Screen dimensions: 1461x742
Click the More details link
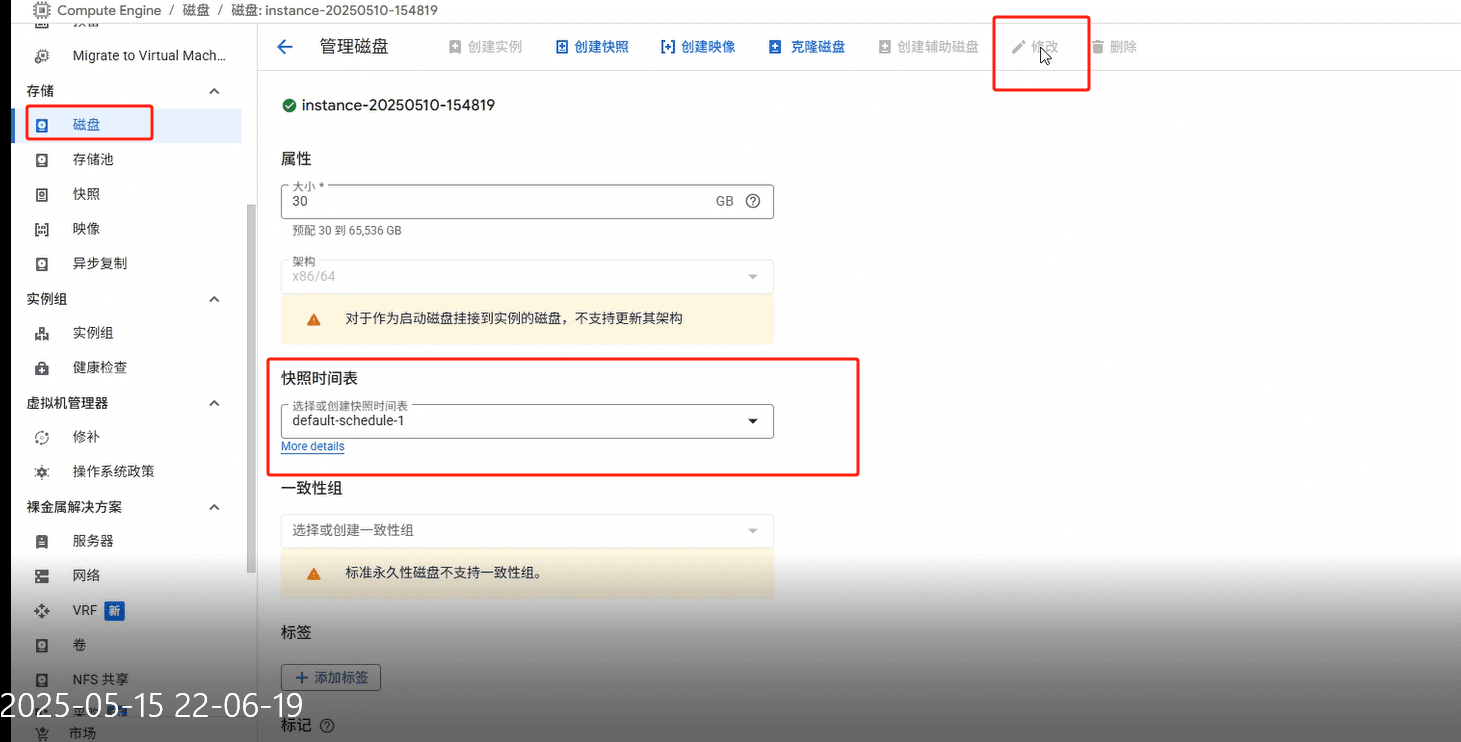click(x=312, y=447)
